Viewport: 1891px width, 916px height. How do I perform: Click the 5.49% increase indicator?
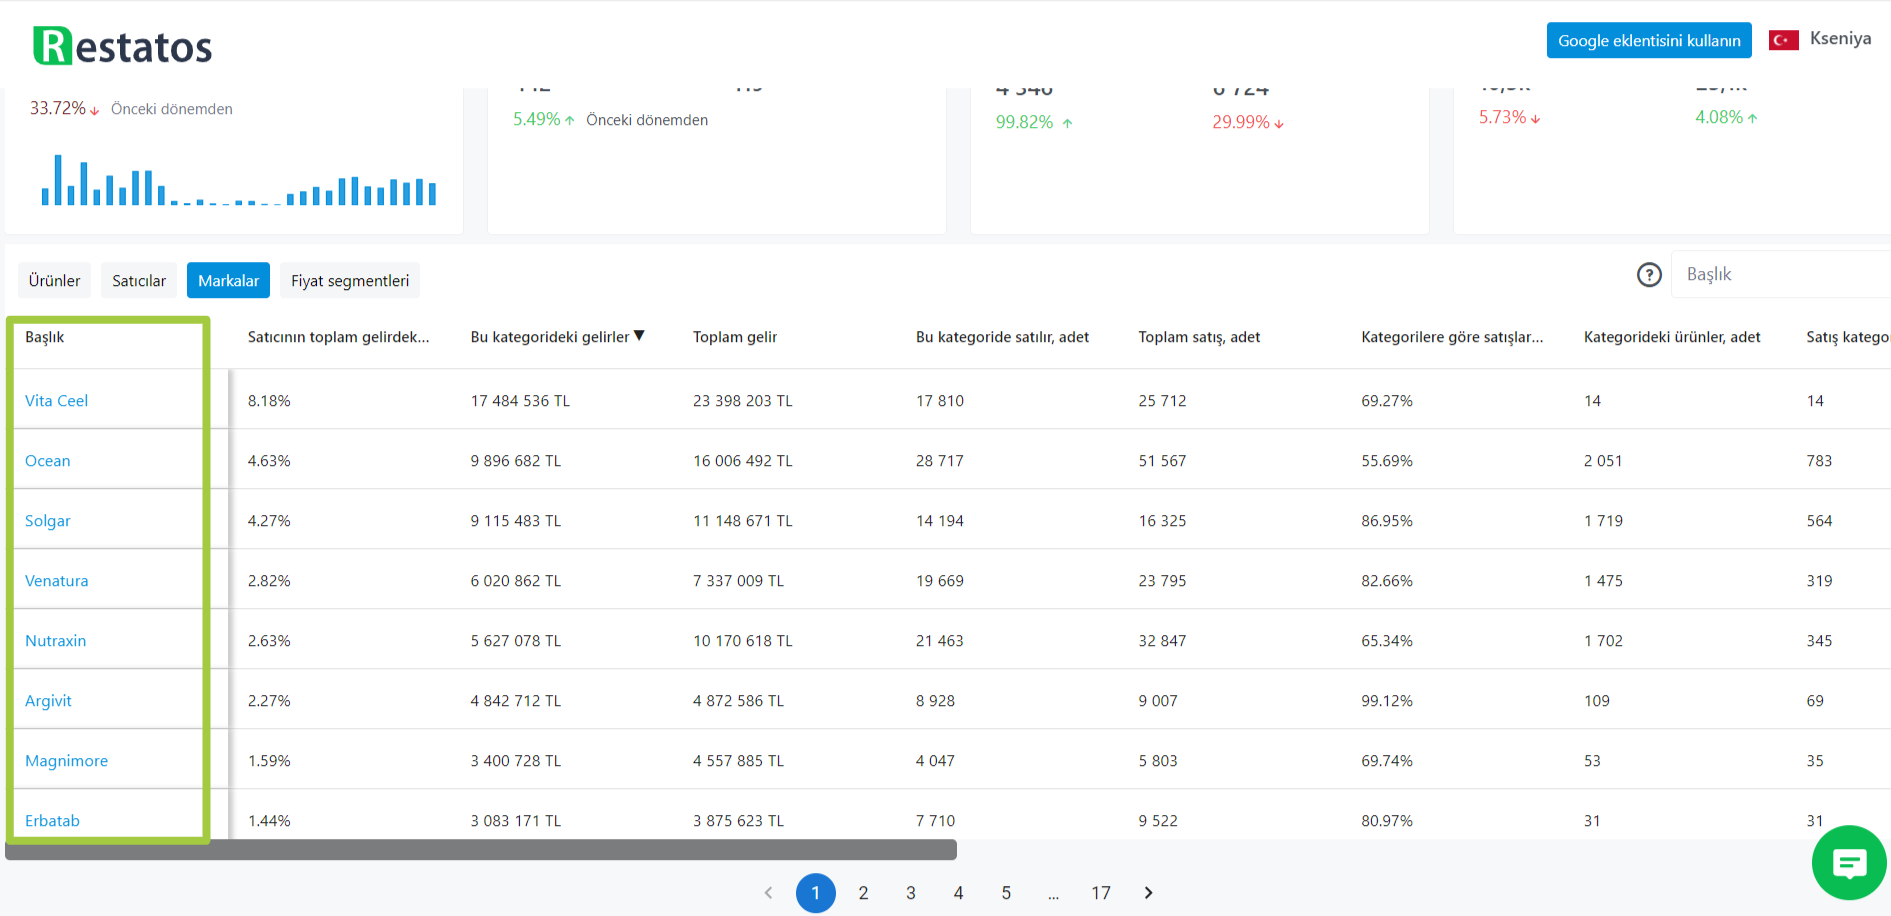point(544,119)
